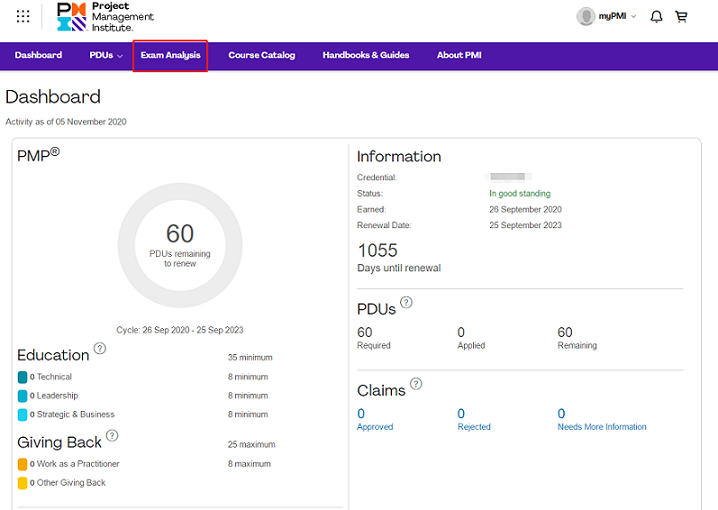Screen dimensions: 718x510
Task: Open the shopping cart icon
Action: pos(681,17)
